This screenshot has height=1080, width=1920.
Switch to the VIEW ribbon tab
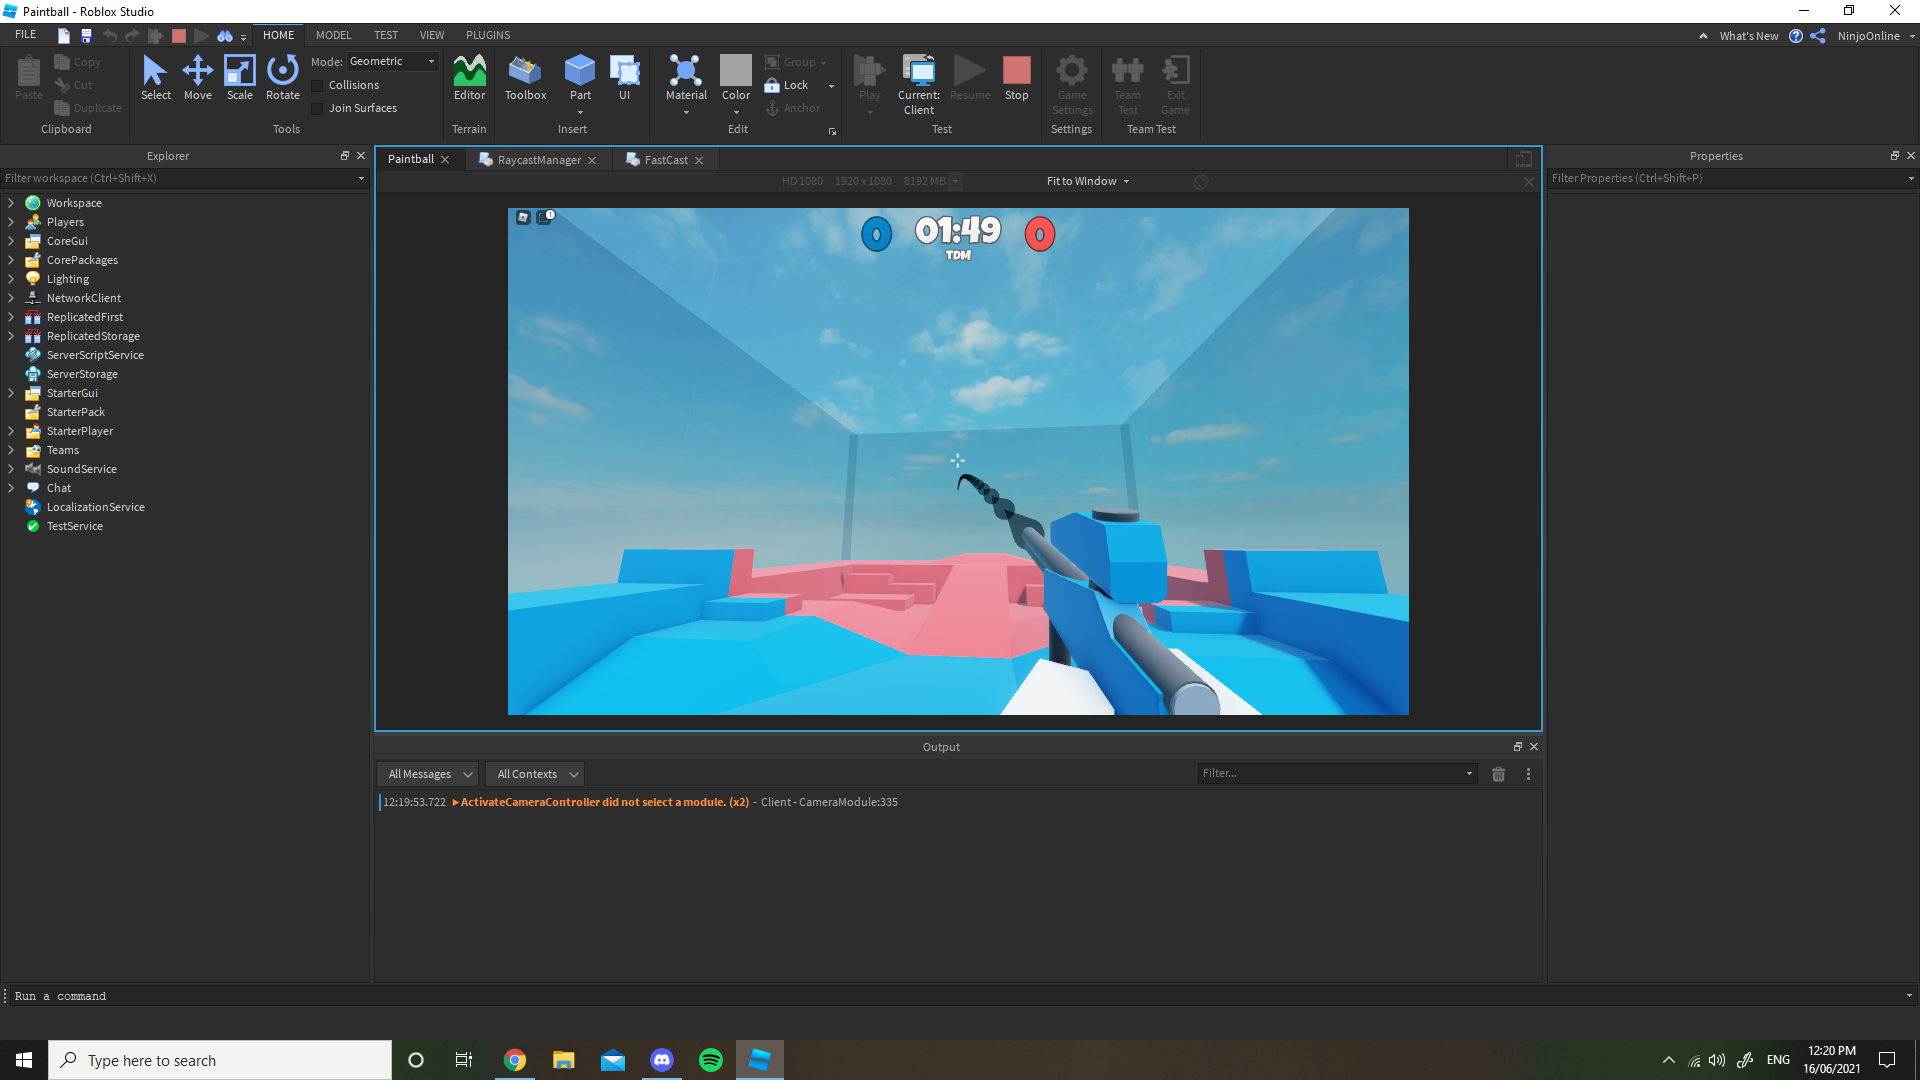[x=432, y=35]
